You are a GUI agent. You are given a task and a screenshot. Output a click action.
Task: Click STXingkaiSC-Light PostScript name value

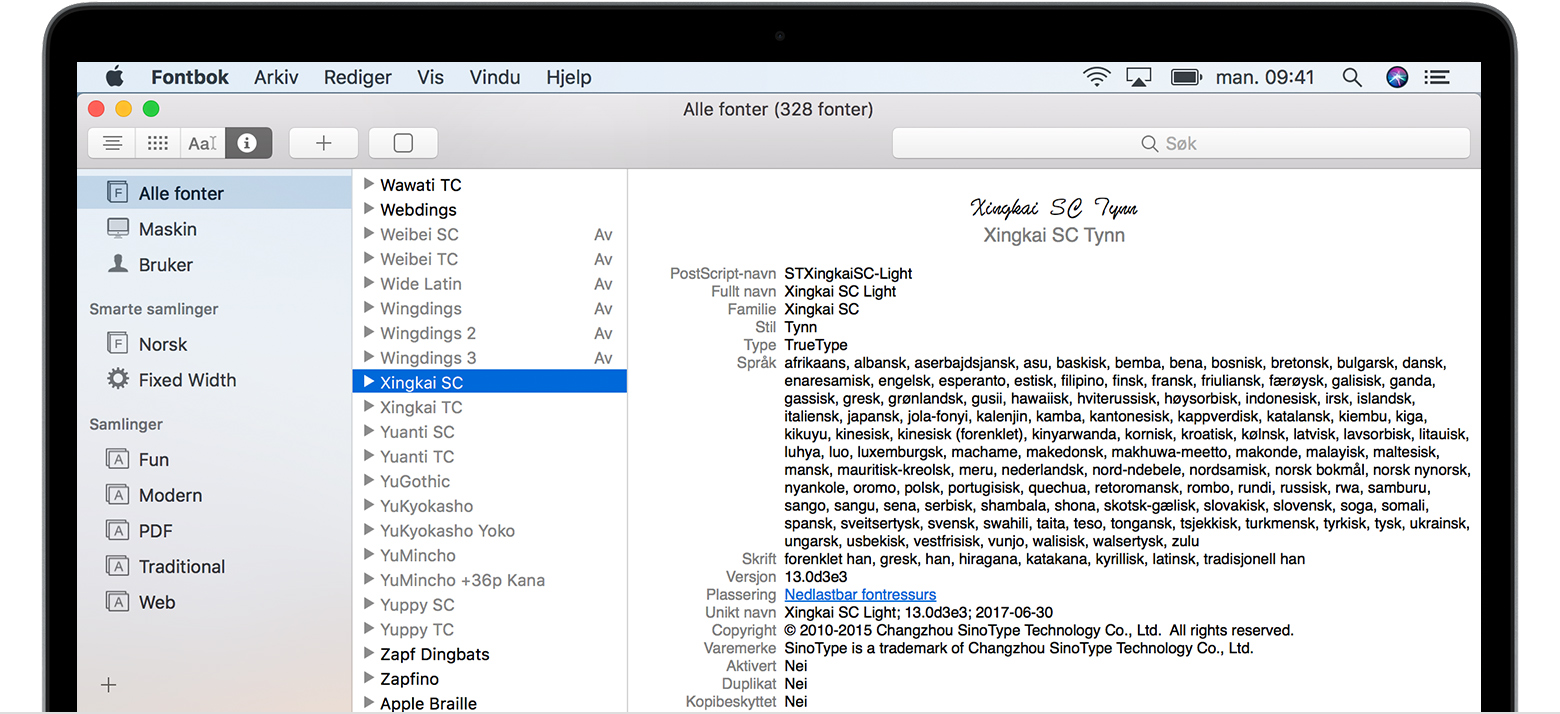[x=848, y=273]
